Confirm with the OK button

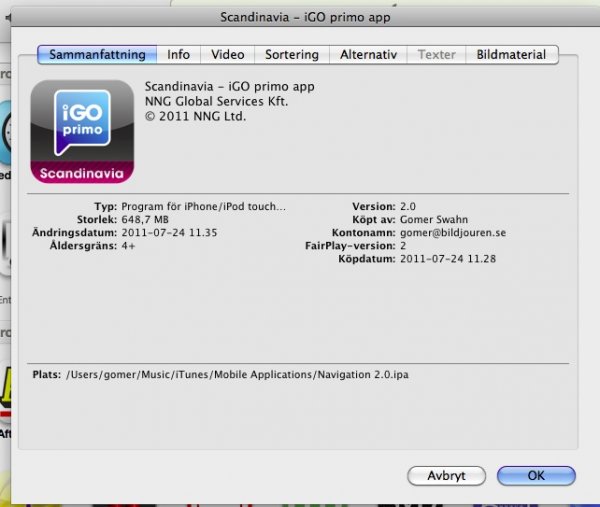pyautogui.click(x=535, y=475)
